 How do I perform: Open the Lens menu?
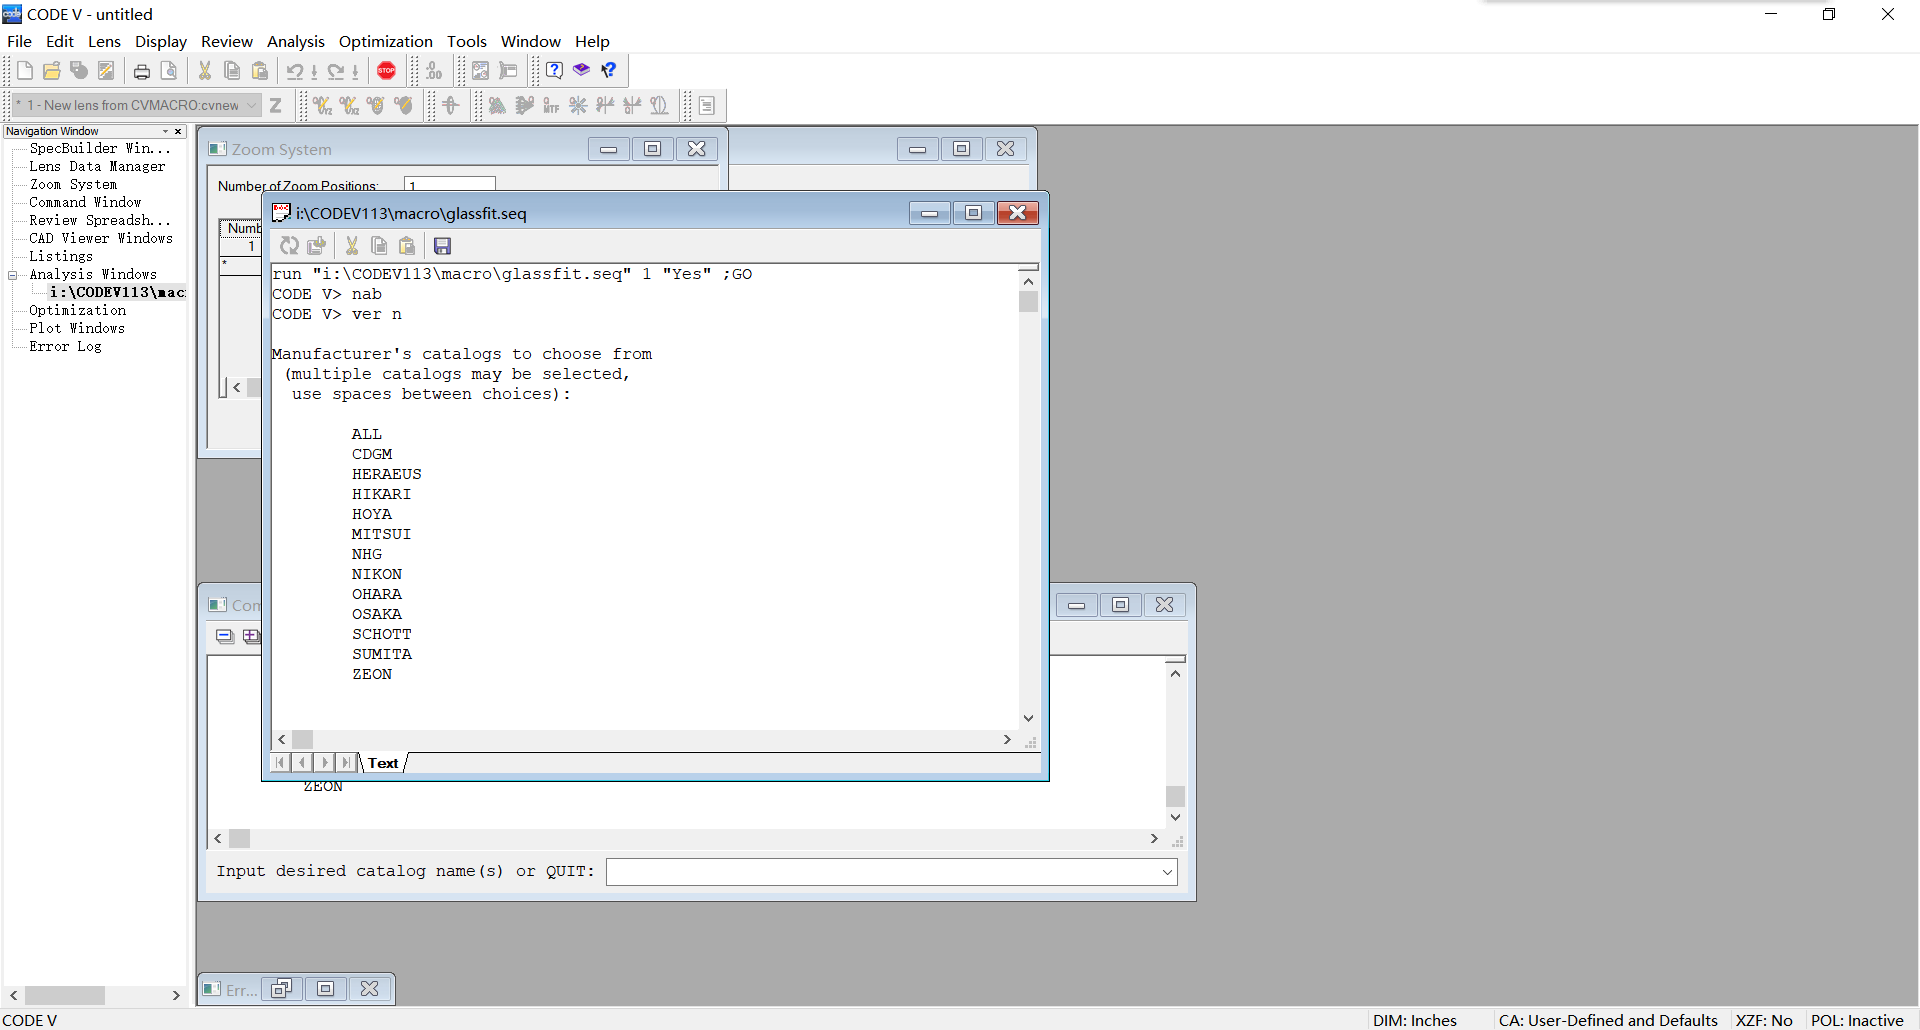coord(104,41)
